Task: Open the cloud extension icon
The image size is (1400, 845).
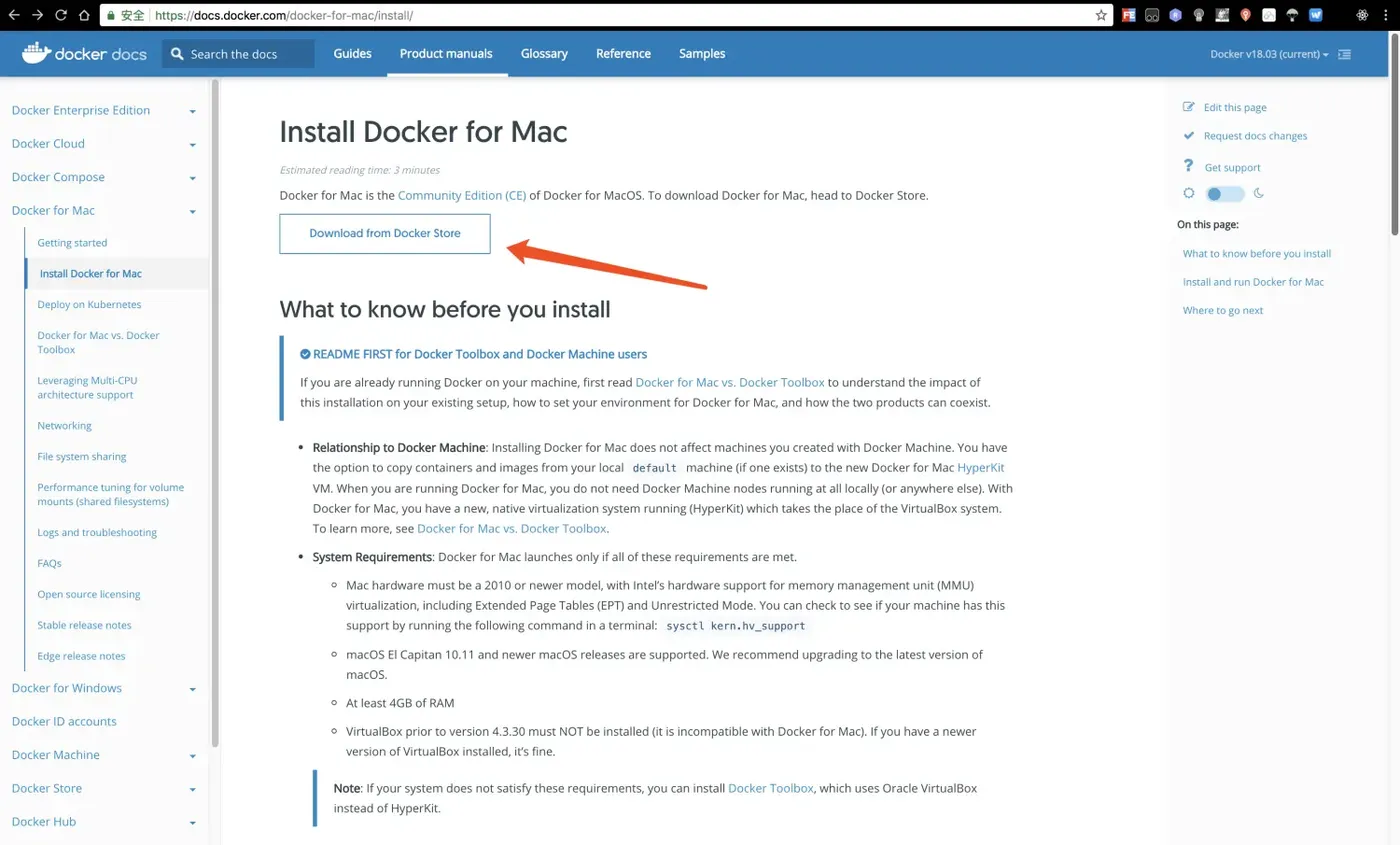Action: tap(1268, 15)
